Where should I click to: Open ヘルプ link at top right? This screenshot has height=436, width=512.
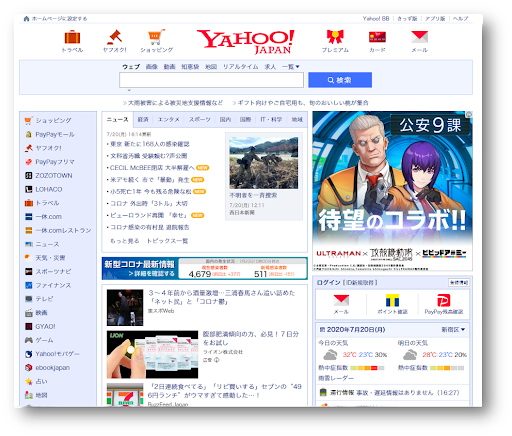460,19
